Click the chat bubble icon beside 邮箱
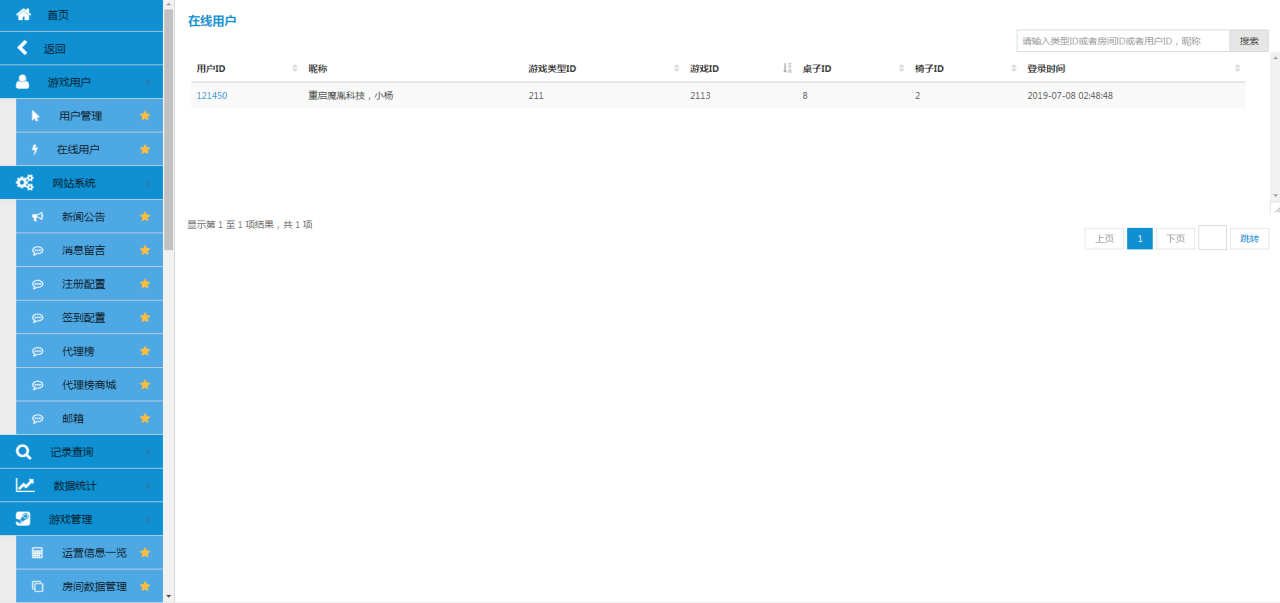1280x603 pixels. [x=38, y=417]
